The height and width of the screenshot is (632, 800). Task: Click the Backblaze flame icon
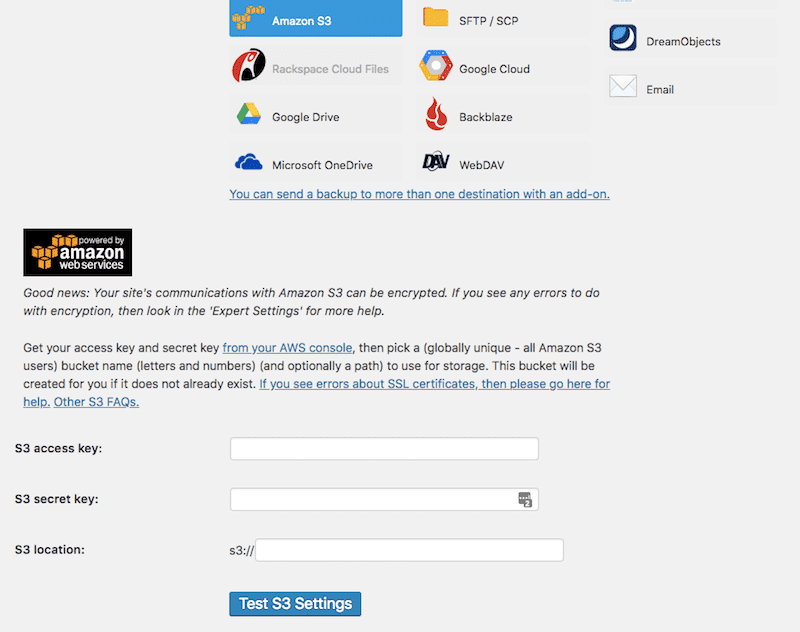point(436,114)
